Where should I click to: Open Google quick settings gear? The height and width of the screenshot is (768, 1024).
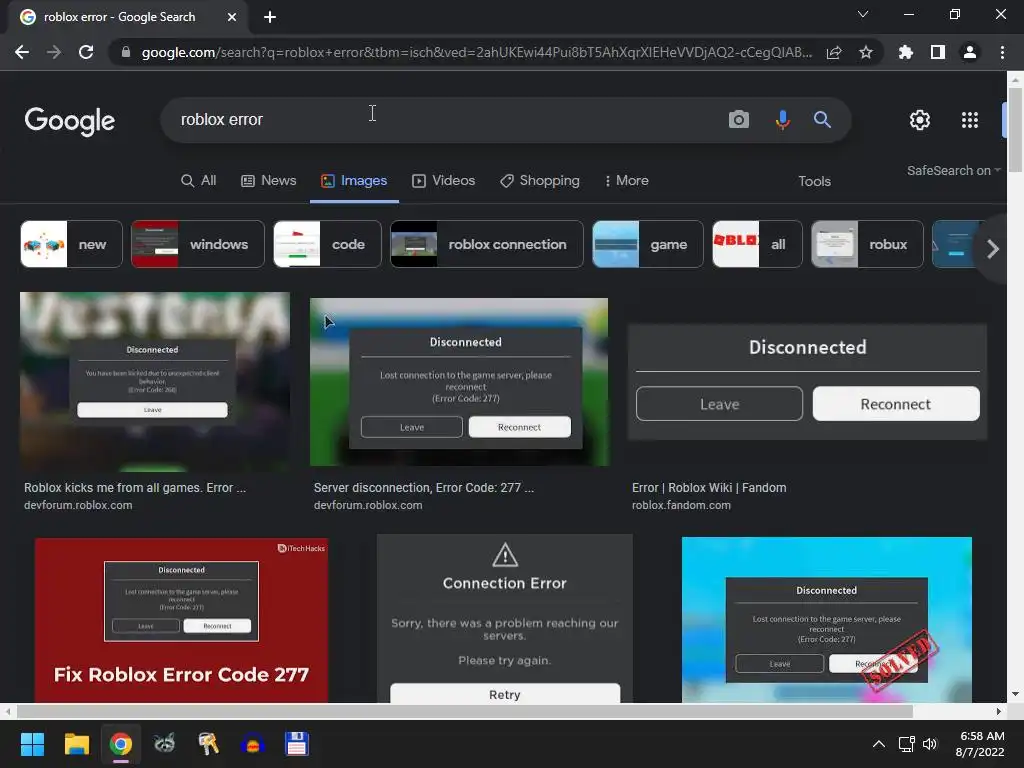click(x=920, y=120)
